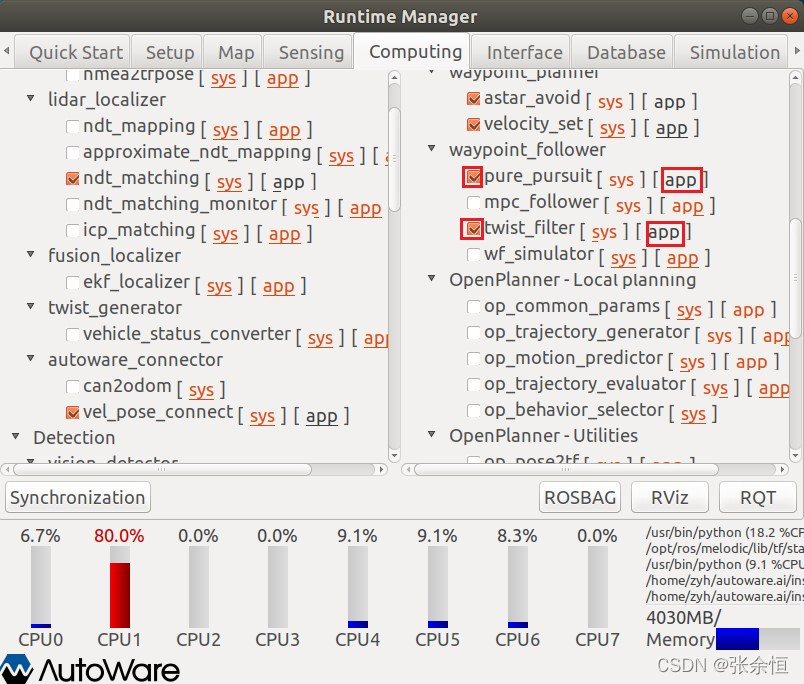This screenshot has height=684, width=804.
Task: Open astar_avoid sys settings link
Action: 610,103
